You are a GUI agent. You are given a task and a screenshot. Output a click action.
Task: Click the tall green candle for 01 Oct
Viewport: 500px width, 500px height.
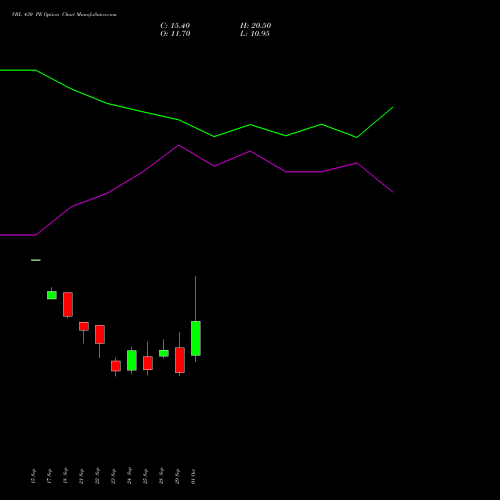[196, 338]
